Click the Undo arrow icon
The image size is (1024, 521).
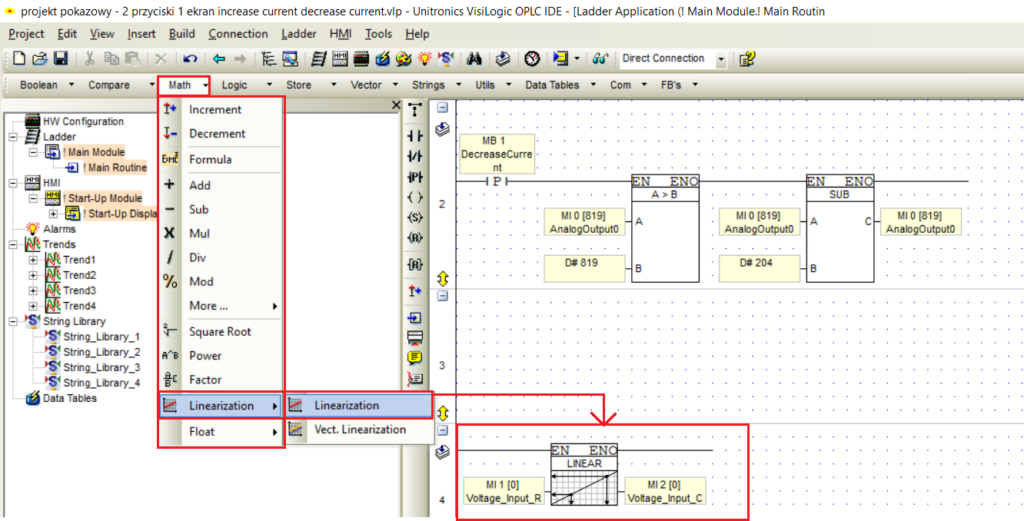click(190, 59)
